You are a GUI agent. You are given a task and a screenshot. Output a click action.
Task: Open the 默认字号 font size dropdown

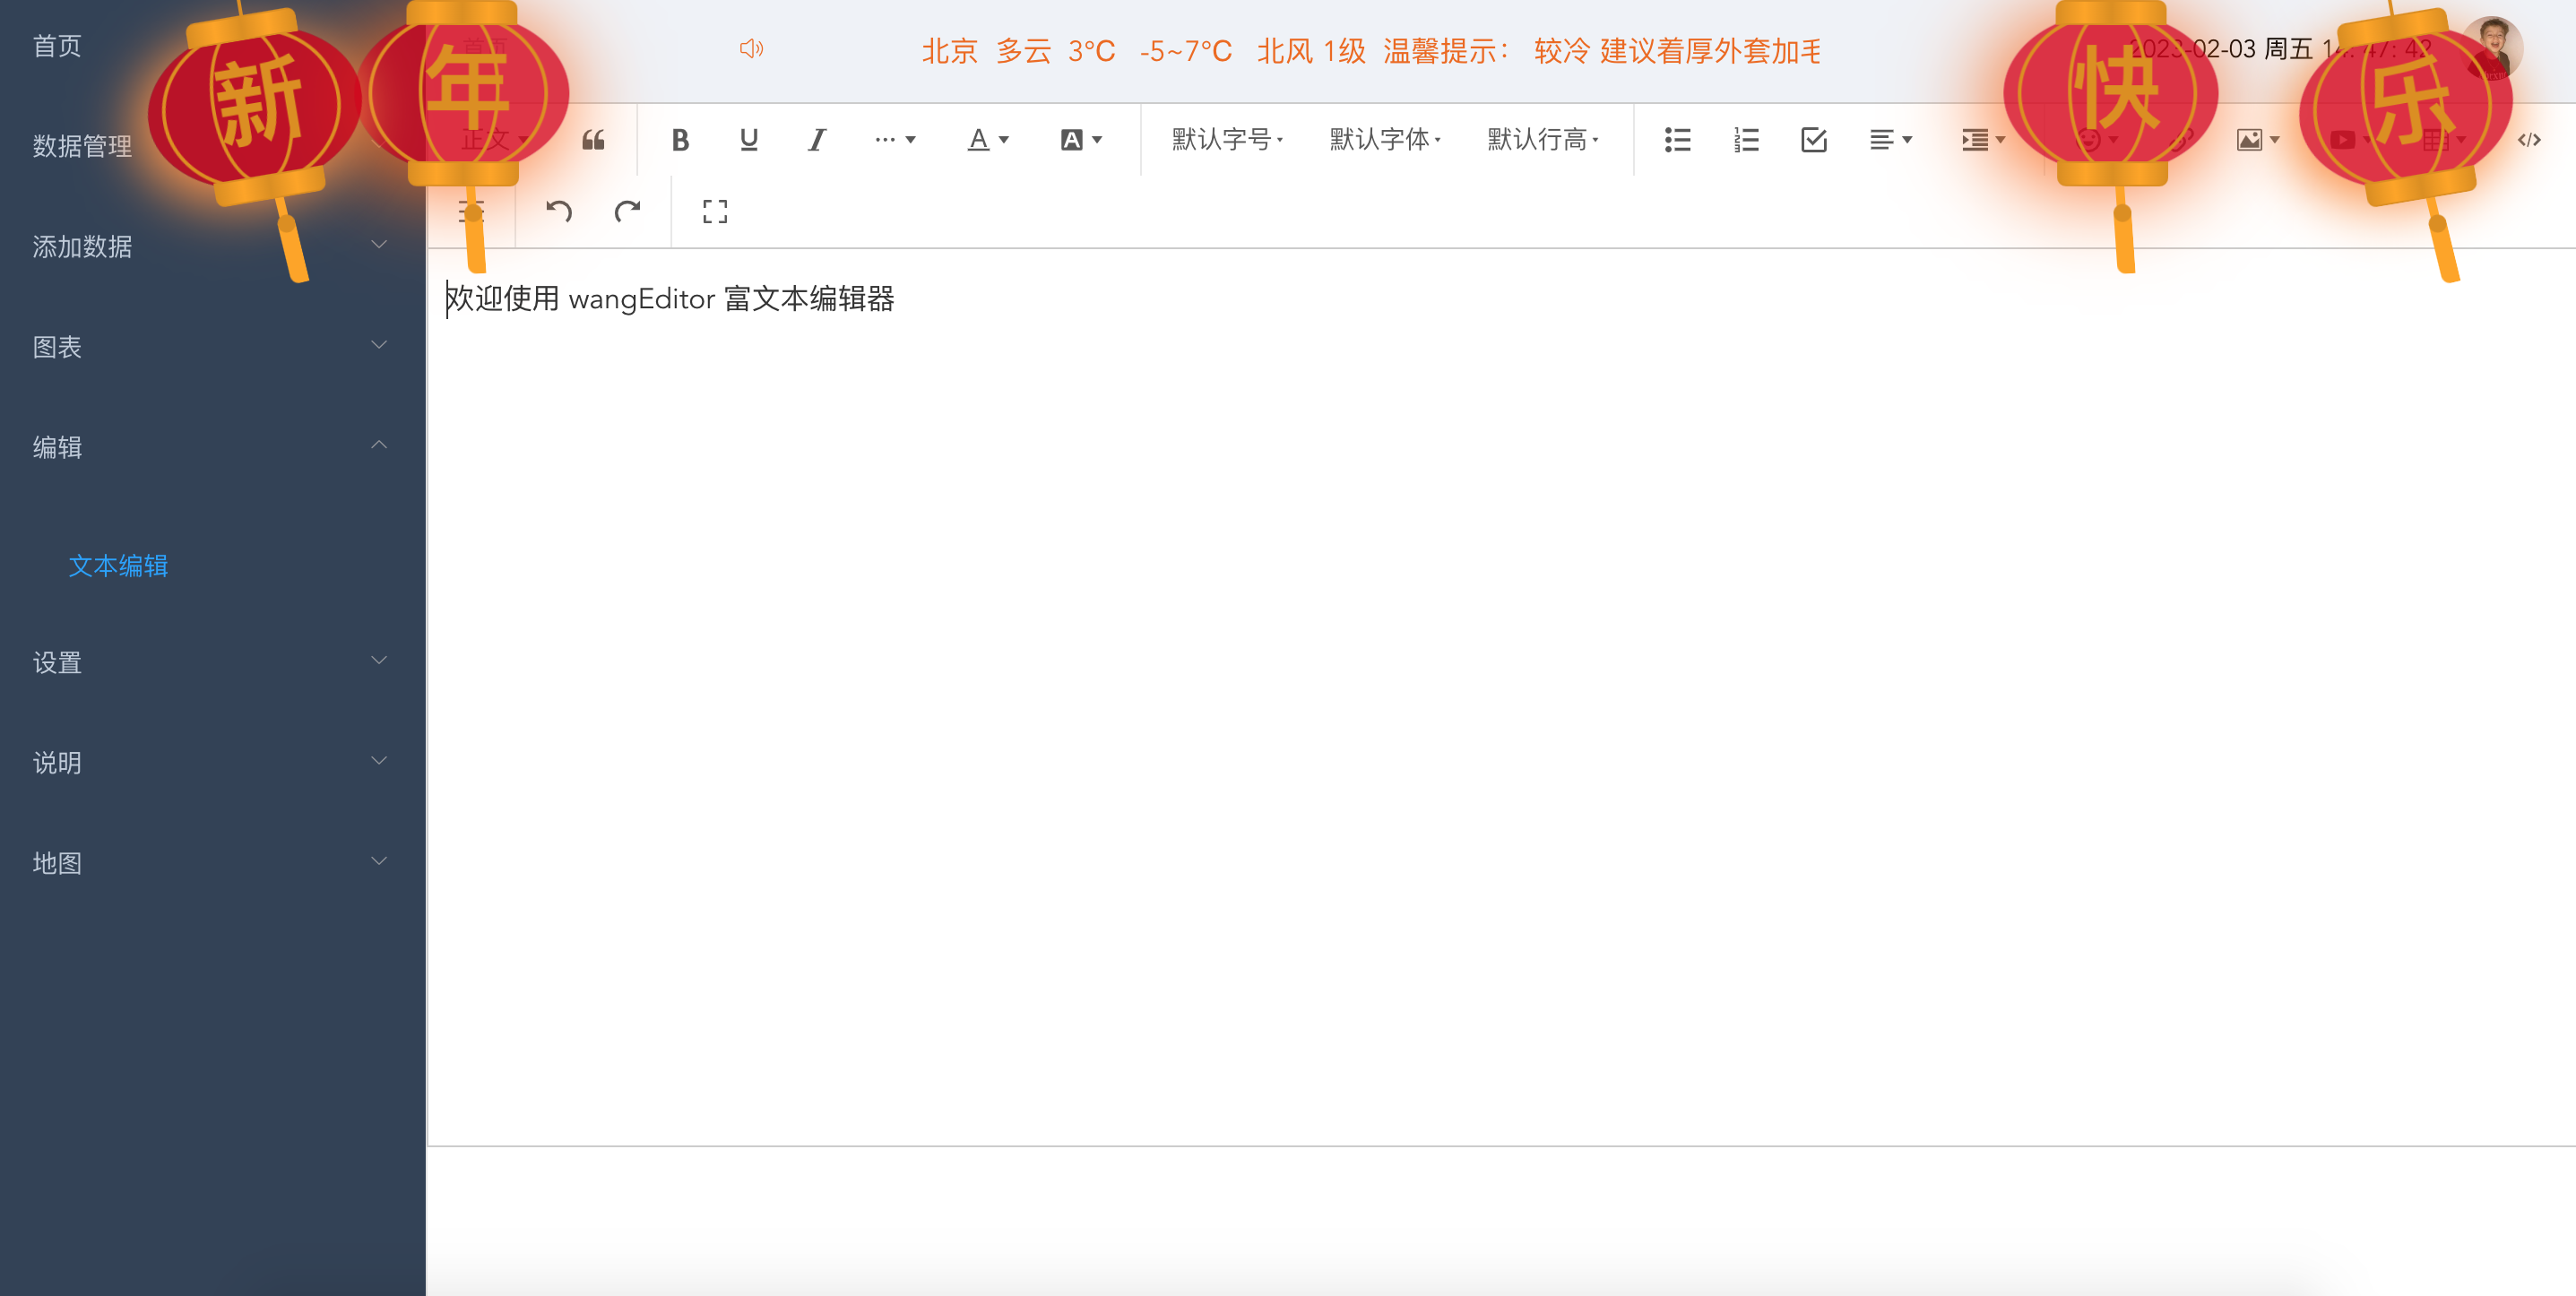1227,140
